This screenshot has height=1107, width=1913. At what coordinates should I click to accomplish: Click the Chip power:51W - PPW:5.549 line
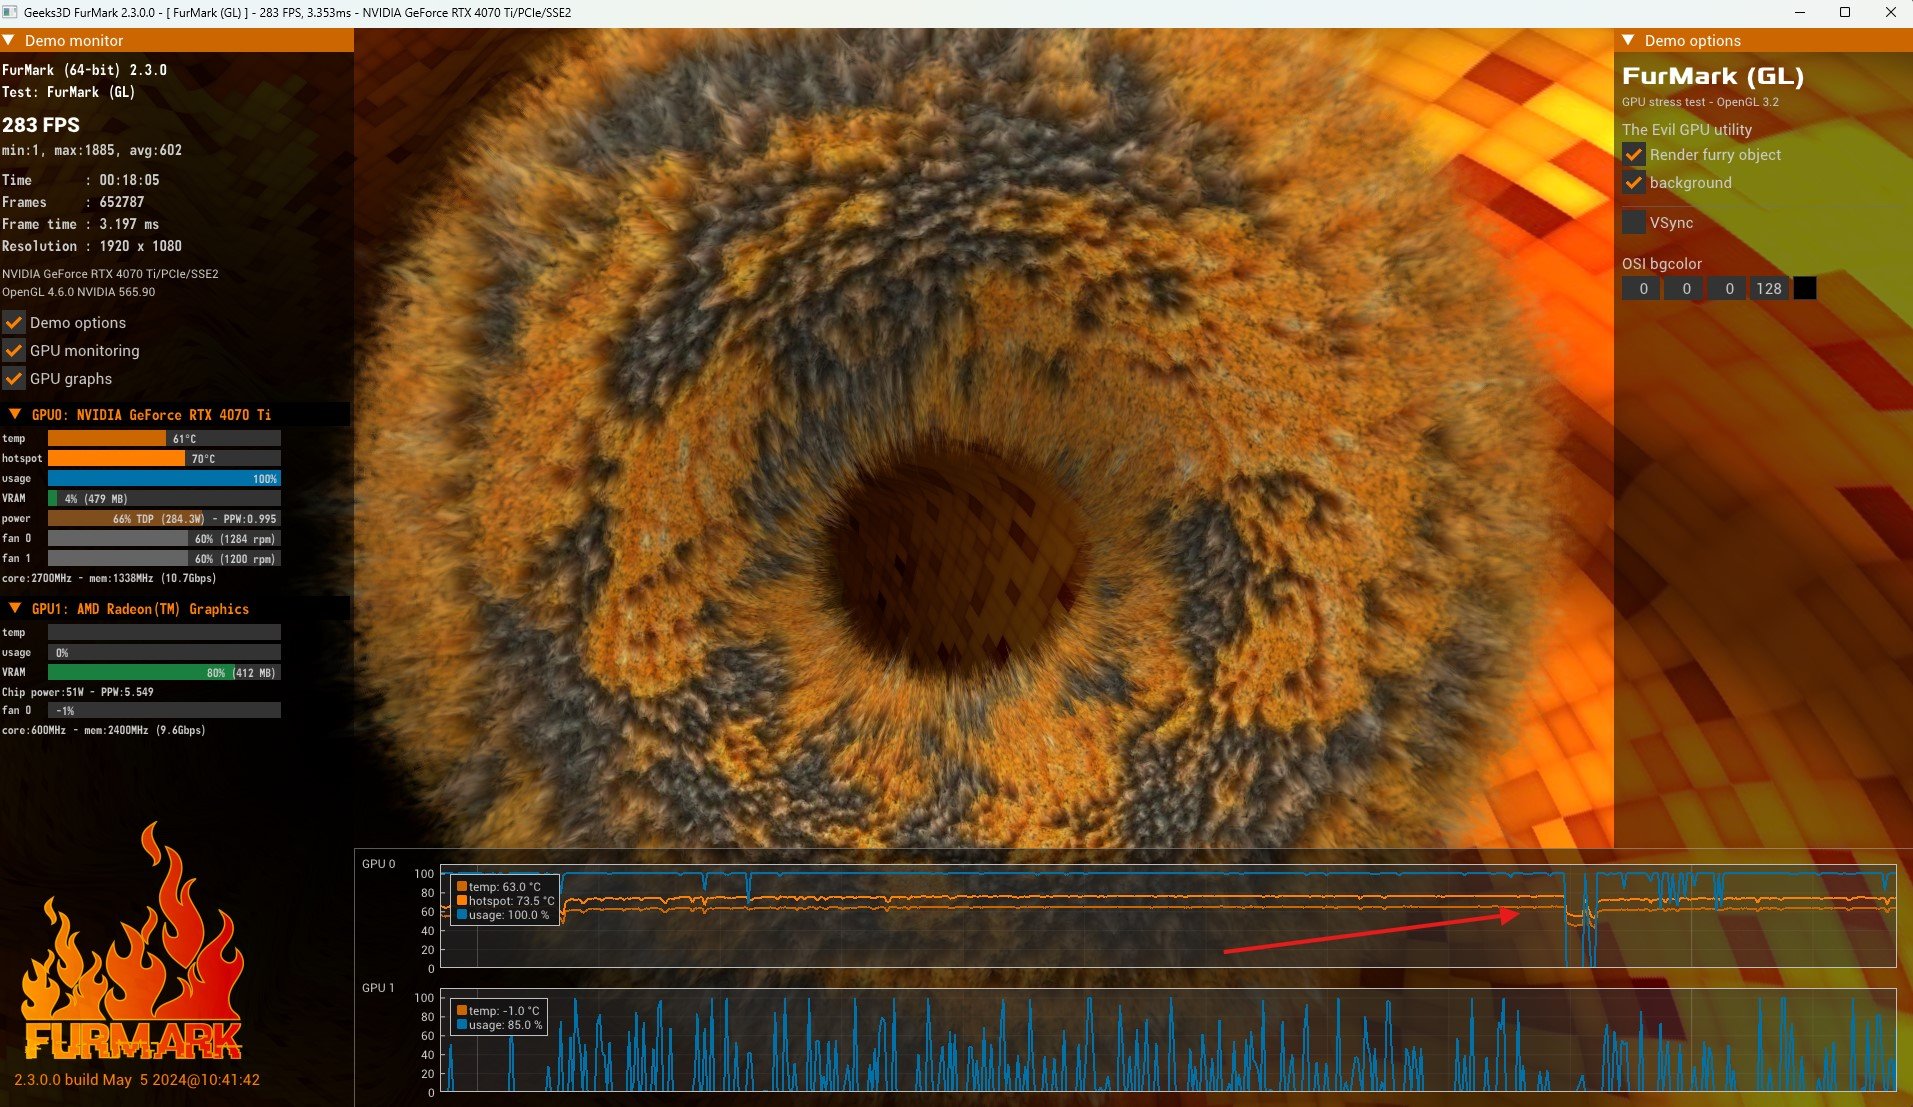coord(78,692)
